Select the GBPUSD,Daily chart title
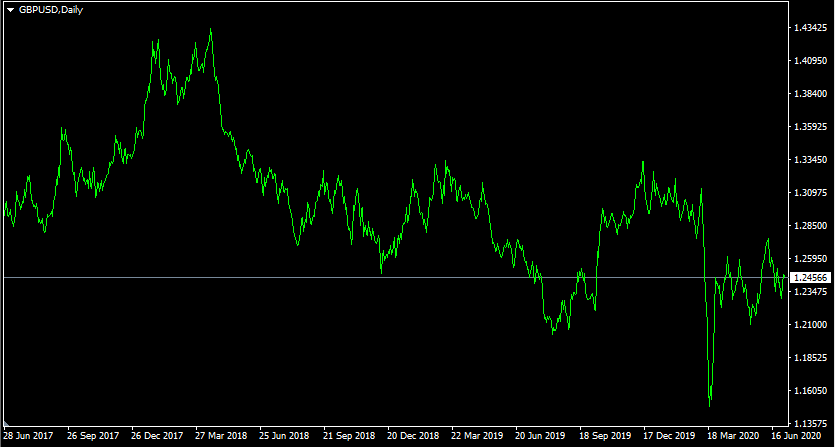This screenshot has height=447, width=835. coord(51,10)
